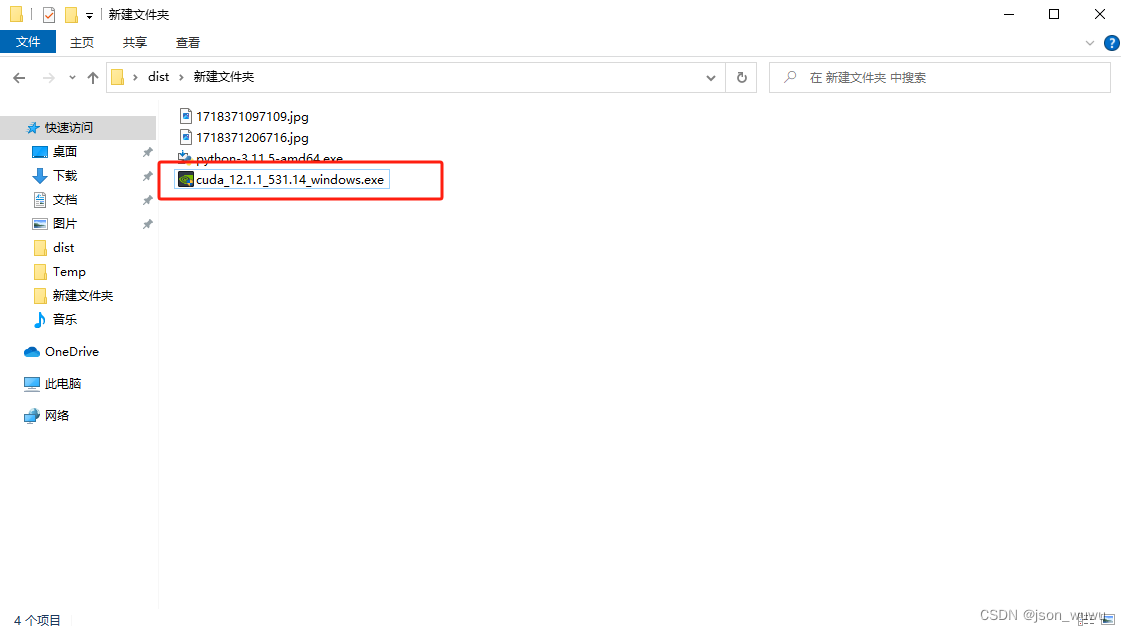Image resolution: width=1121 pixels, height=632 pixels.
Task: Select file 1718371206716.jpg
Action: click(x=252, y=137)
